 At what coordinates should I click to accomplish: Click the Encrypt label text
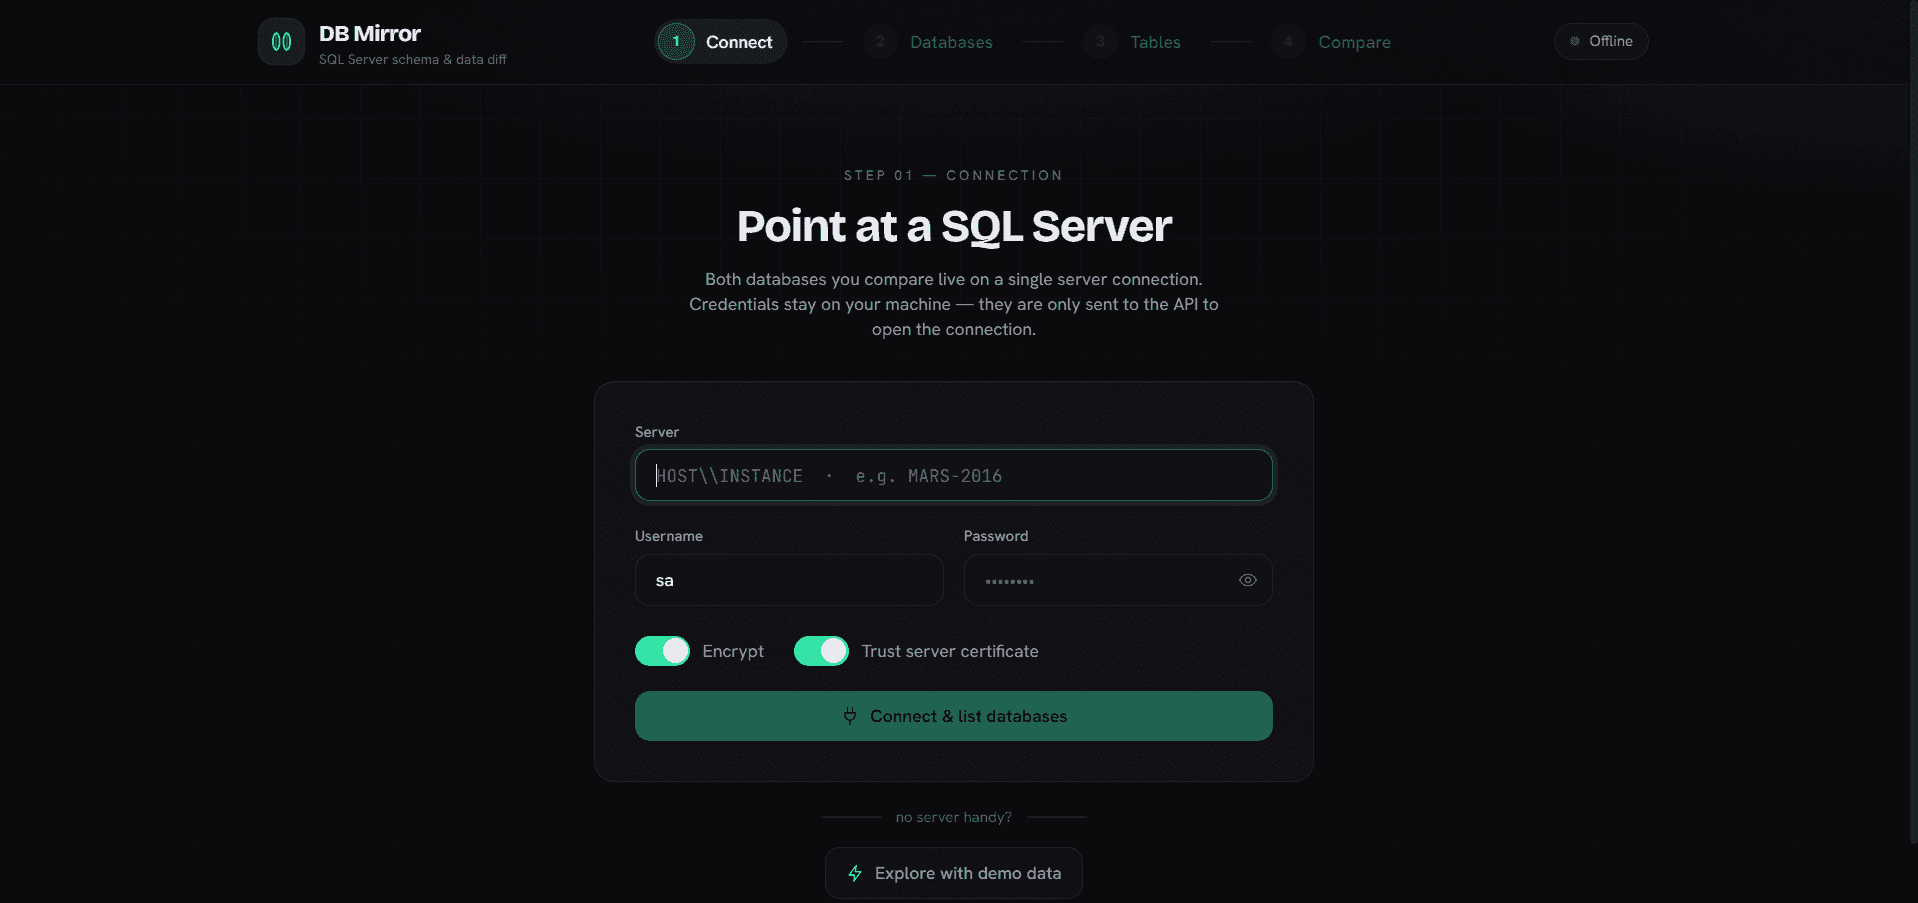[x=733, y=651]
